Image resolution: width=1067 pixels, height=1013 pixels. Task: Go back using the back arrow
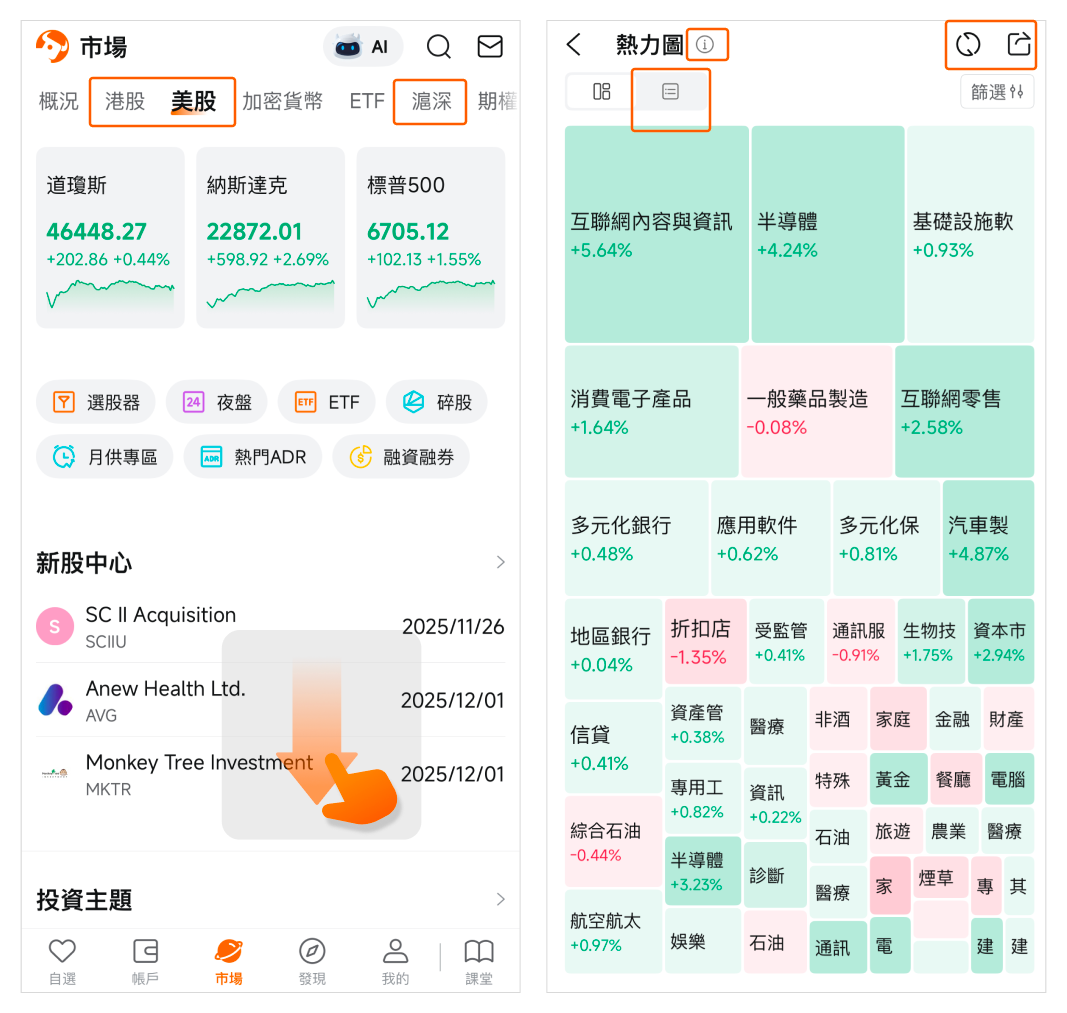coord(573,45)
